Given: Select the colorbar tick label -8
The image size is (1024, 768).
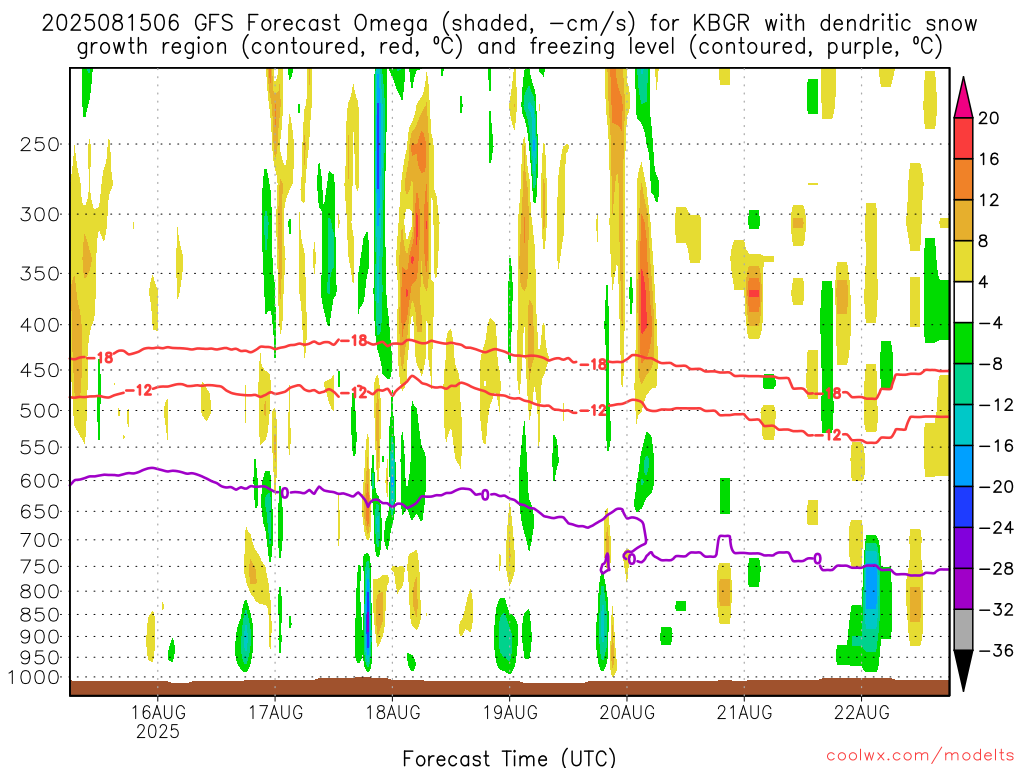Looking at the screenshot, I should 990,364.
